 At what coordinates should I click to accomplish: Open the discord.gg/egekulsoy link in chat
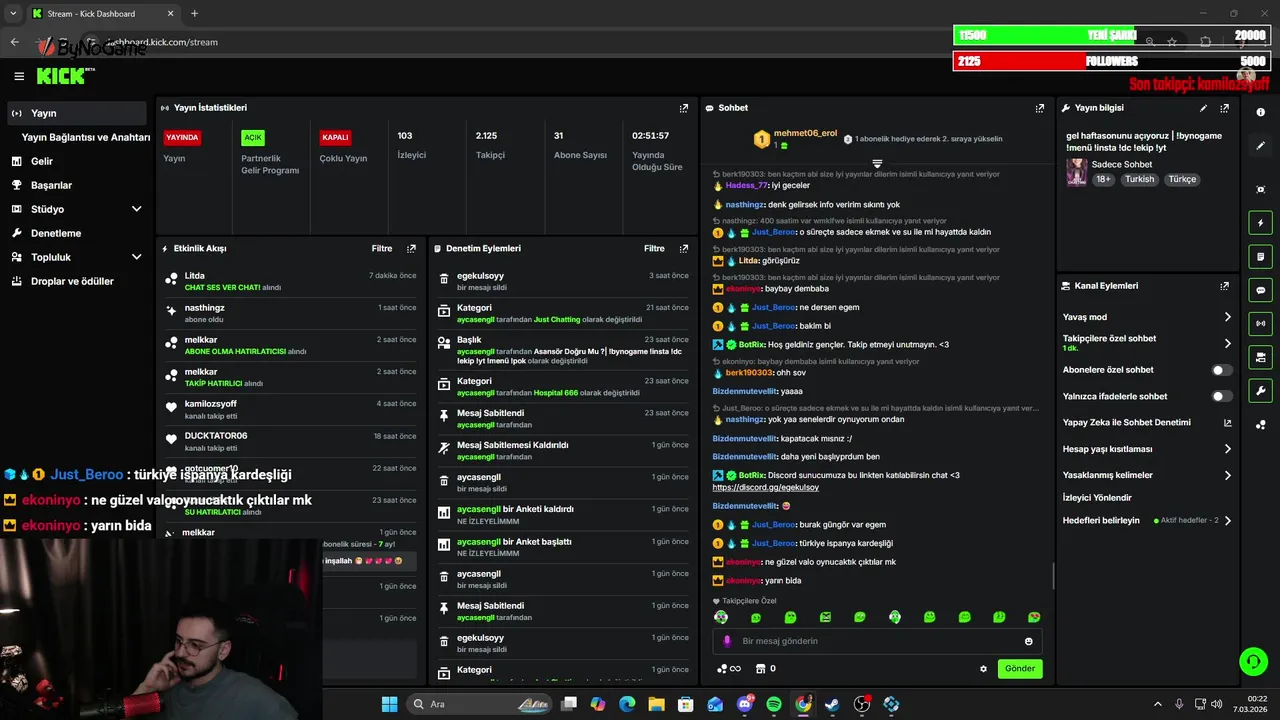766,488
